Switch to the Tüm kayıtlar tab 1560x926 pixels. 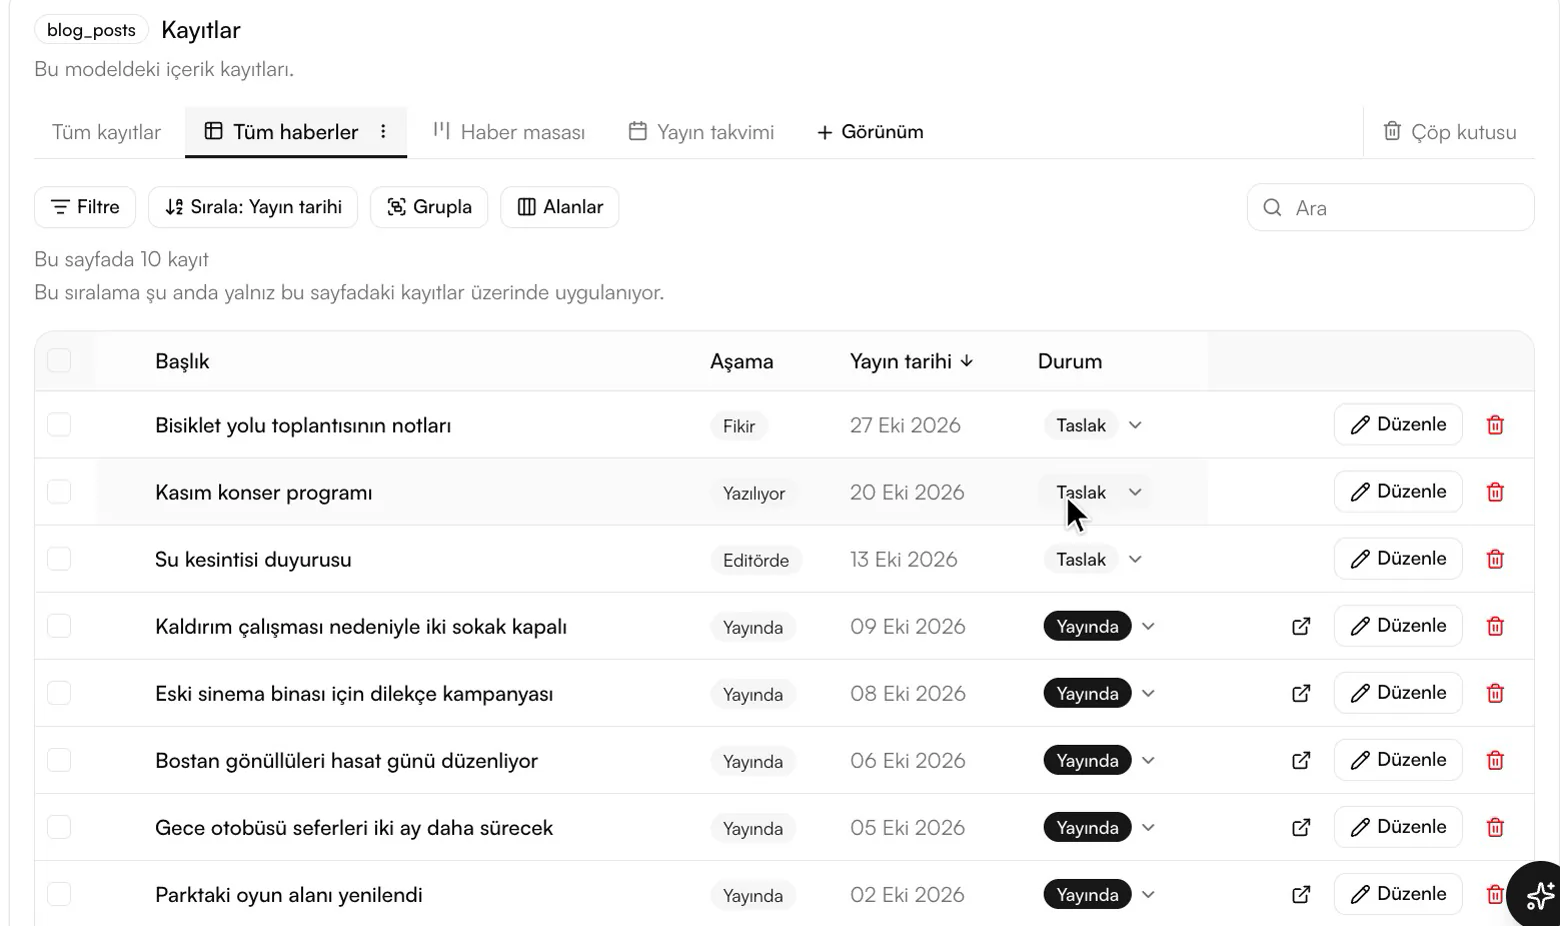pyautogui.click(x=107, y=132)
